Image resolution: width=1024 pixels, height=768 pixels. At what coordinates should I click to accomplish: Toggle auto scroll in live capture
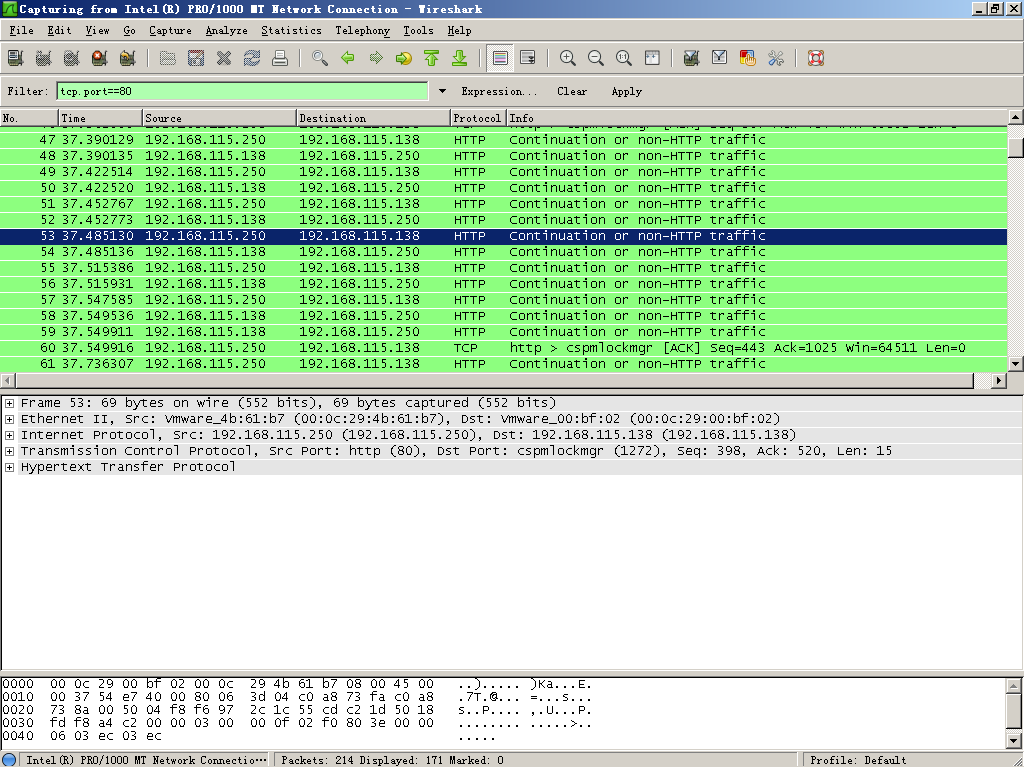pyautogui.click(x=528, y=58)
